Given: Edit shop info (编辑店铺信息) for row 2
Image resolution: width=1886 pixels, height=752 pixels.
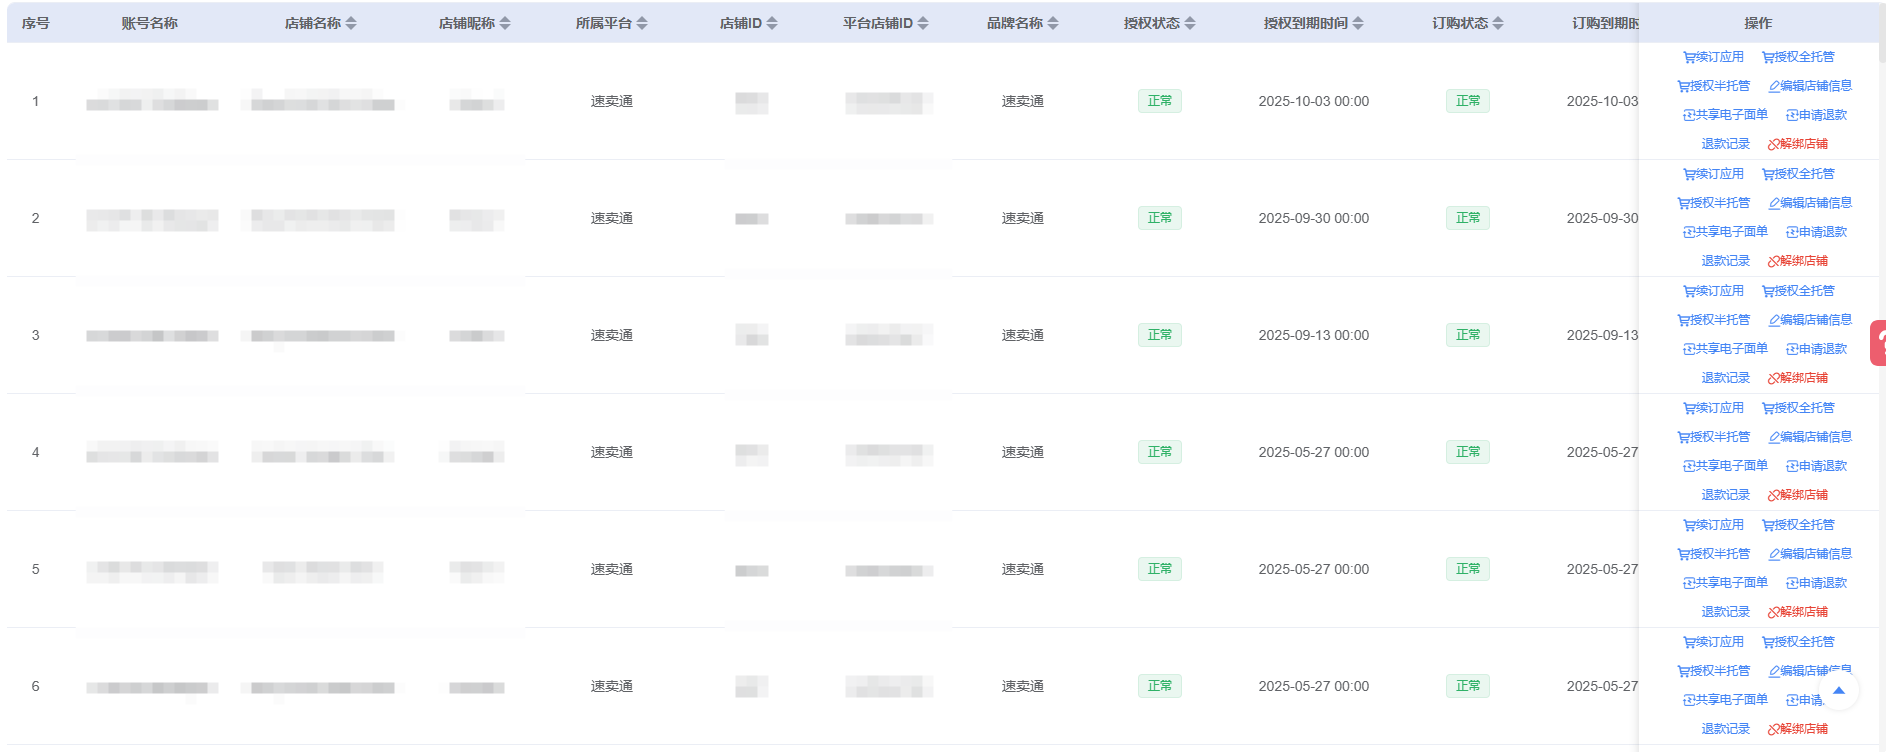Looking at the screenshot, I should pyautogui.click(x=1810, y=203).
